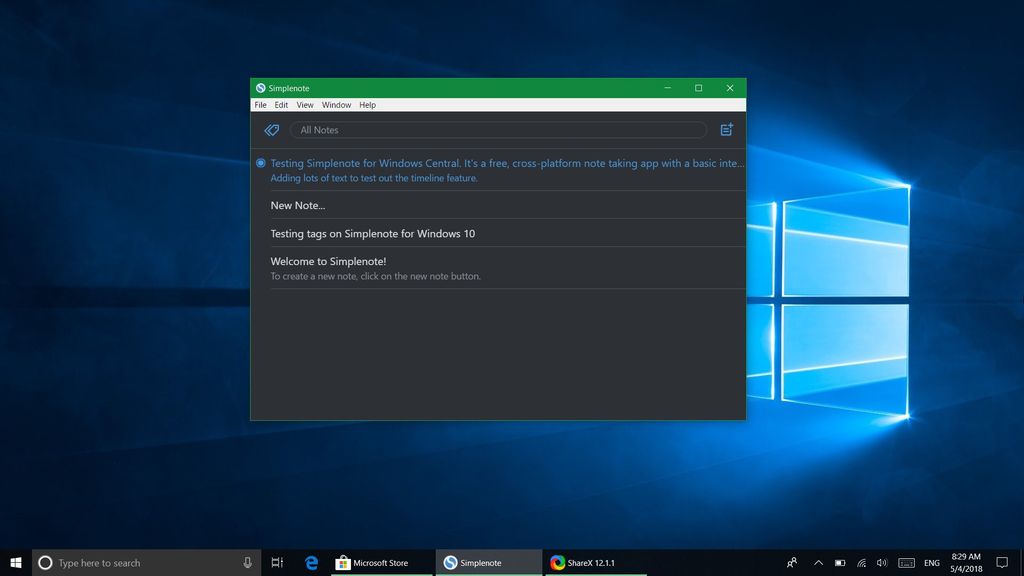1024x576 pixels.
Task: Launch Microsoft Edge from the taskbar
Action: [311, 562]
